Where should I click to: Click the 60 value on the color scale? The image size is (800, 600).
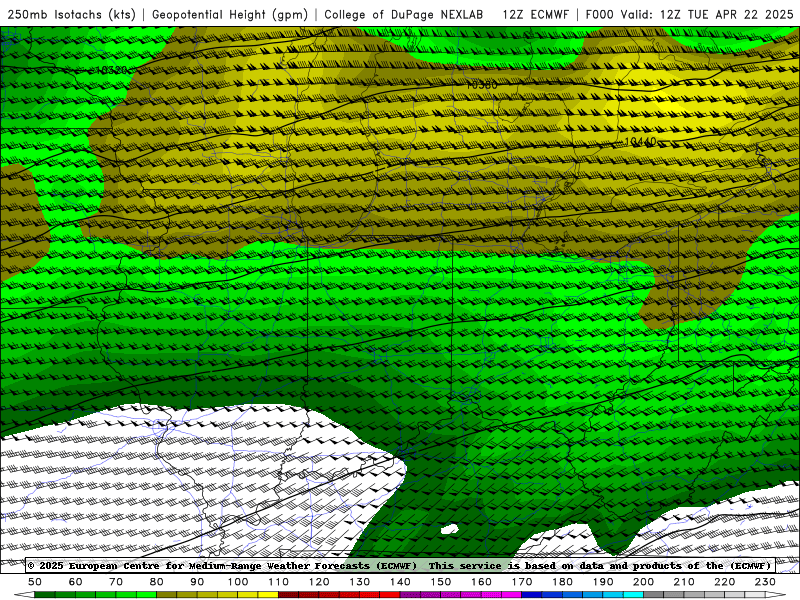(76, 582)
